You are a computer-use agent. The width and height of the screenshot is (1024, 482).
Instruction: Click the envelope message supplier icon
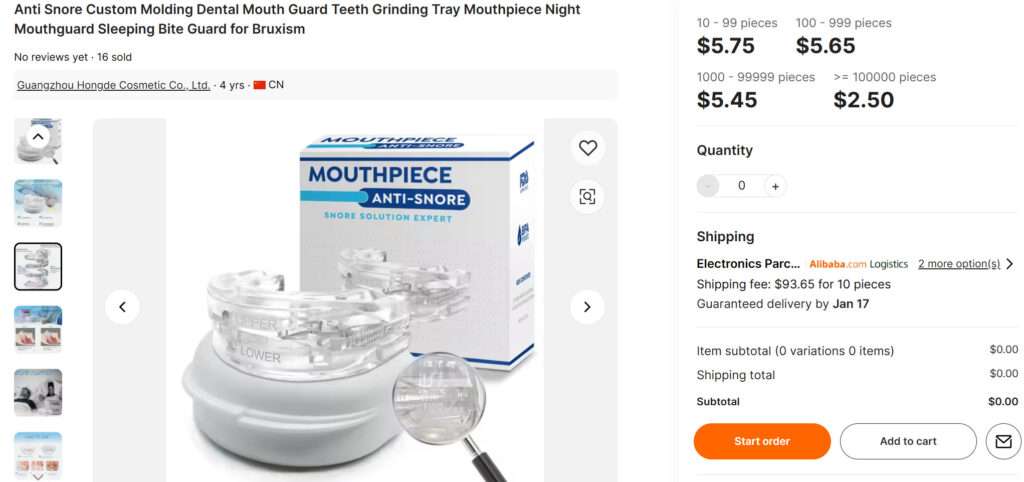point(1003,441)
